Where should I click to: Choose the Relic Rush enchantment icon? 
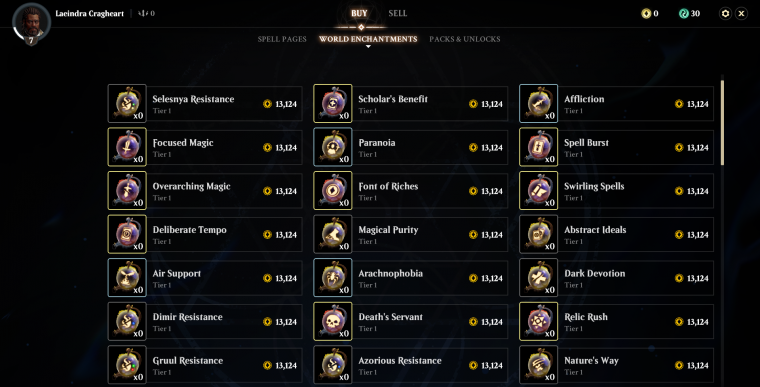pos(538,322)
